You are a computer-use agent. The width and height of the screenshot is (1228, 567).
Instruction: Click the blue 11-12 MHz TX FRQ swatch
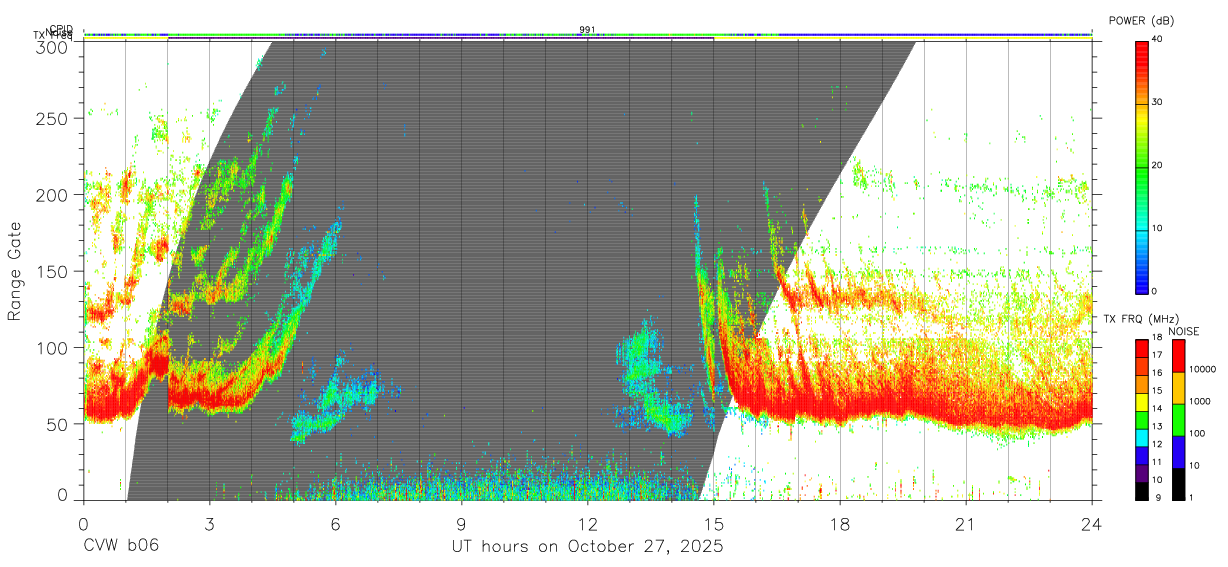(x=1141, y=455)
